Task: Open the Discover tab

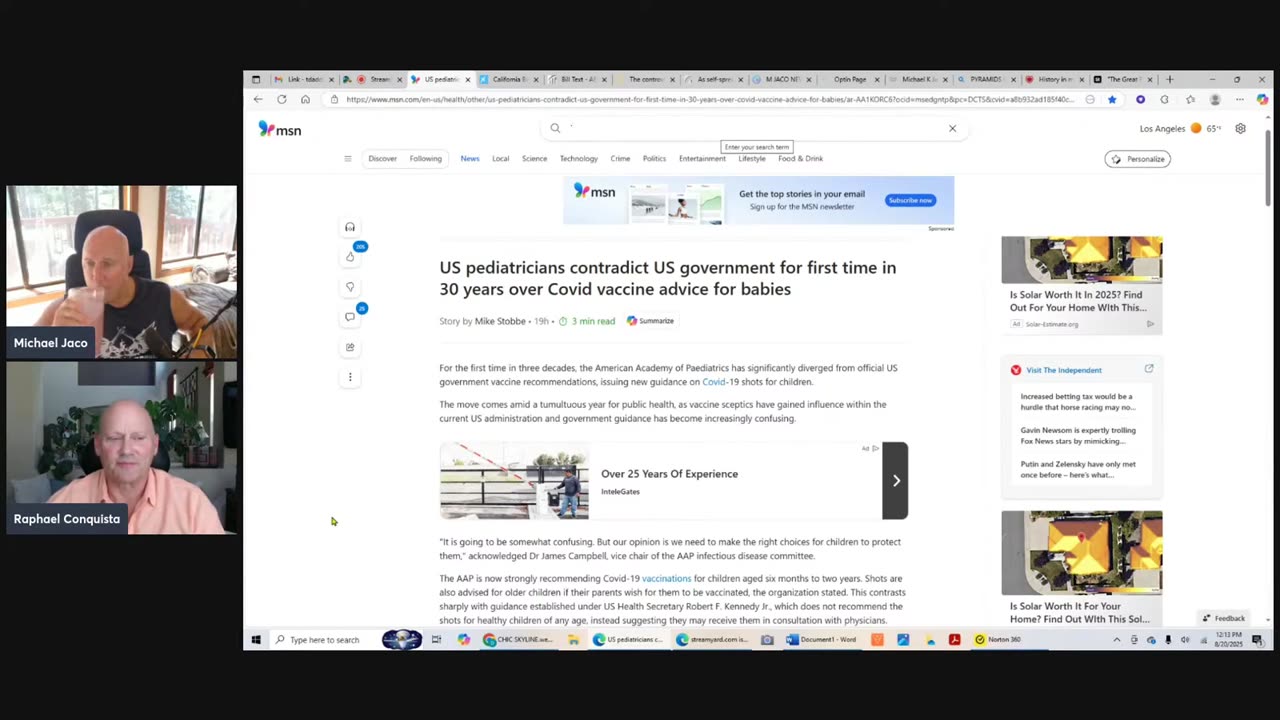Action: tap(382, 158)
